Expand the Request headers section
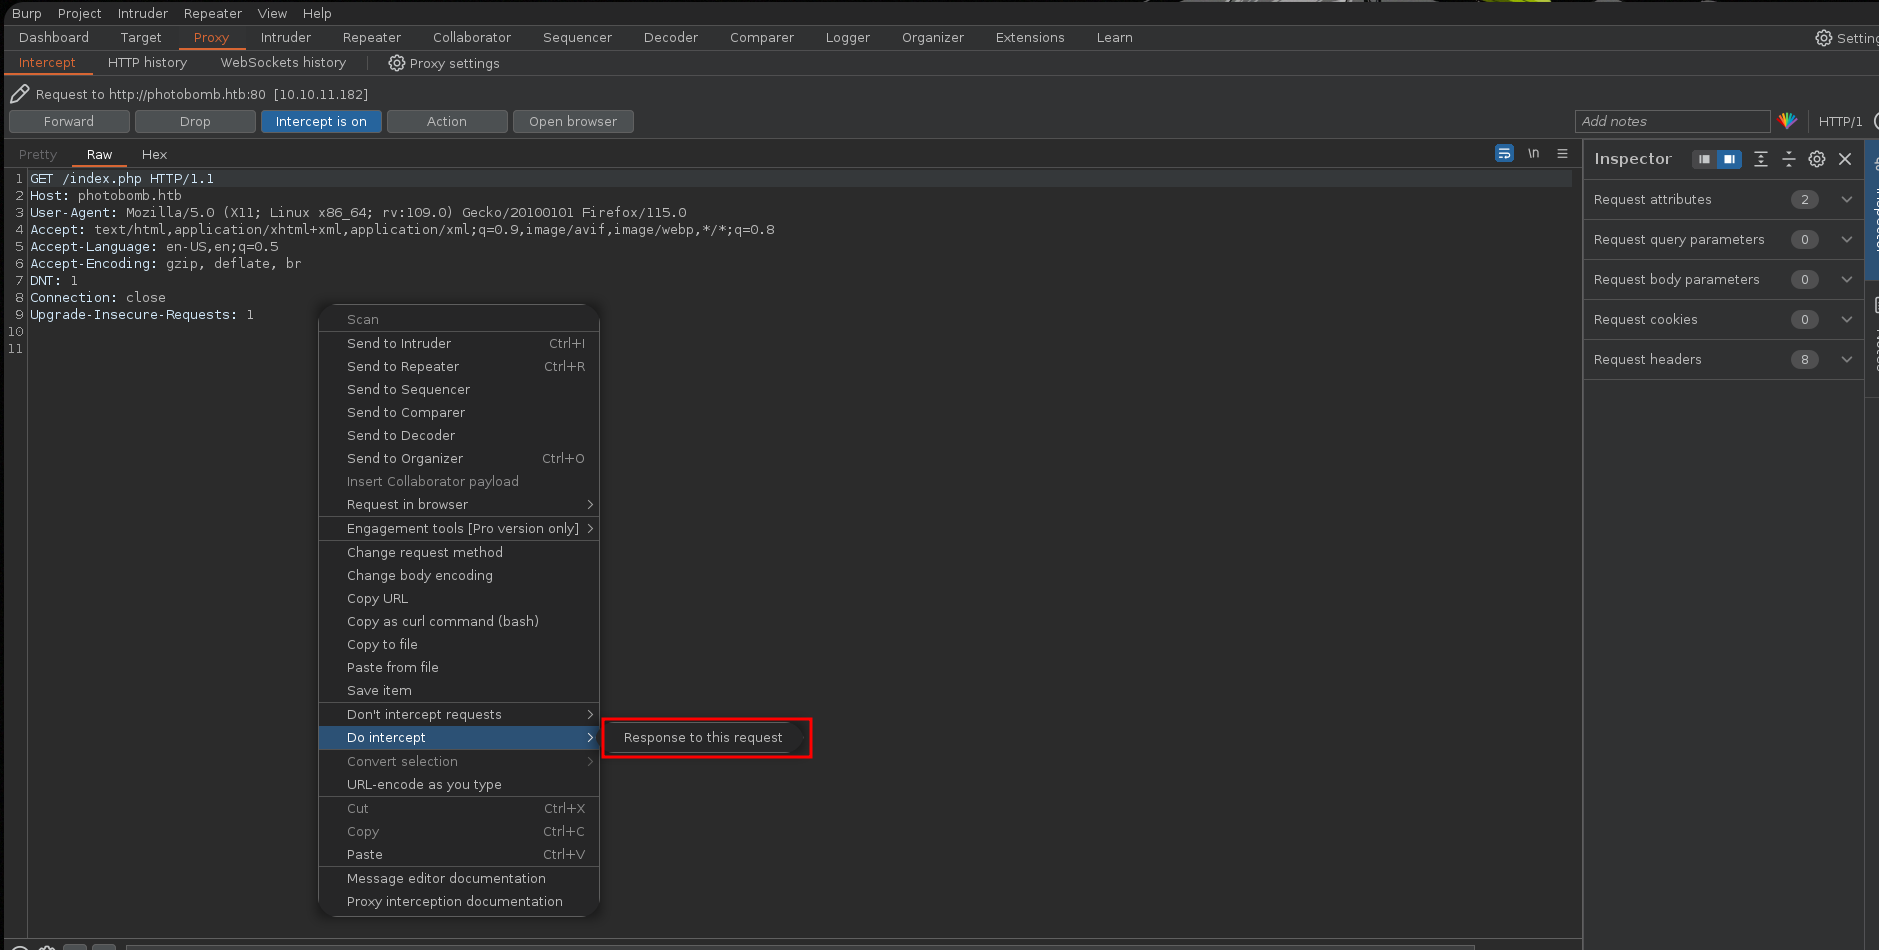Image resolution: width=1879 pixels, height=950 pixels. [x=1846, y=359]
